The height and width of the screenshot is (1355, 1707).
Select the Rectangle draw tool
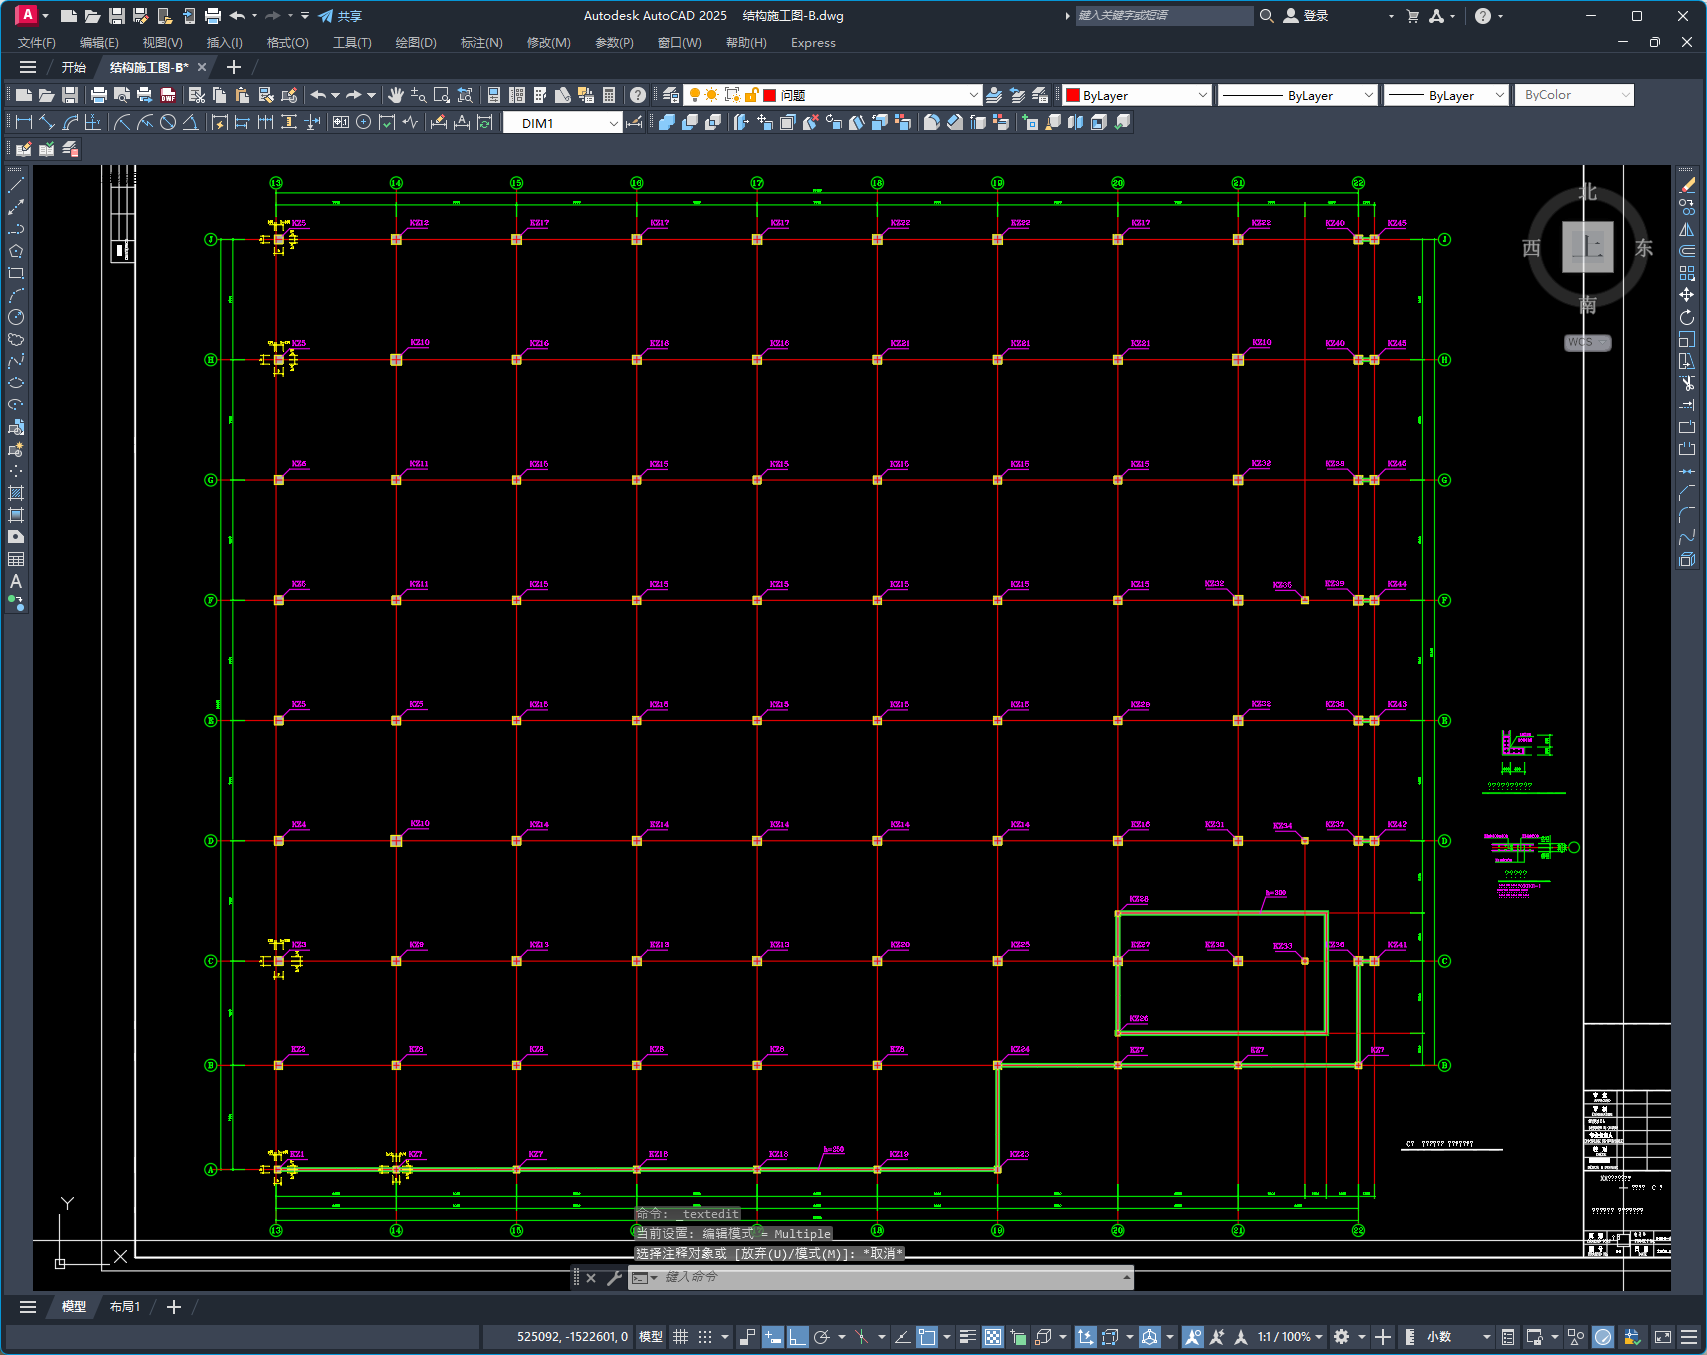pyautogui.click(x=16, y=273)
